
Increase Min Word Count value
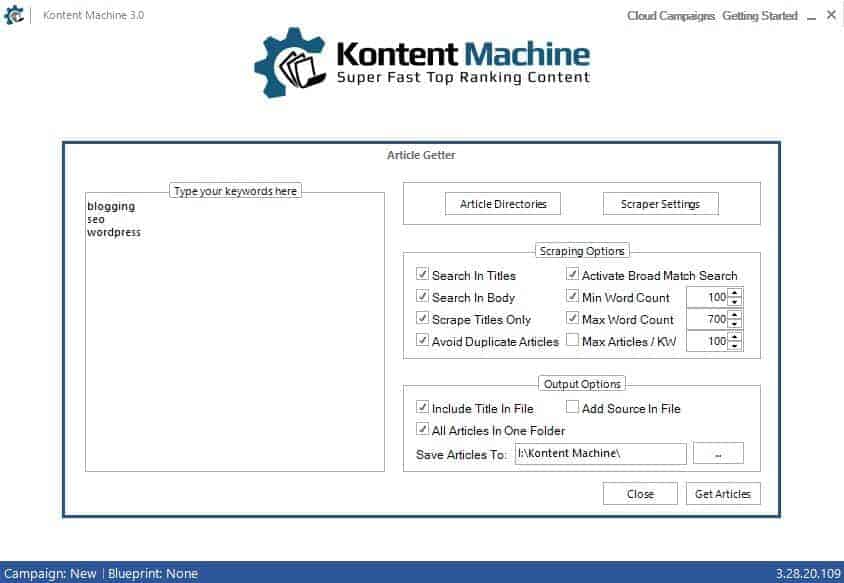pyautogui.click(x=735, y=292)
